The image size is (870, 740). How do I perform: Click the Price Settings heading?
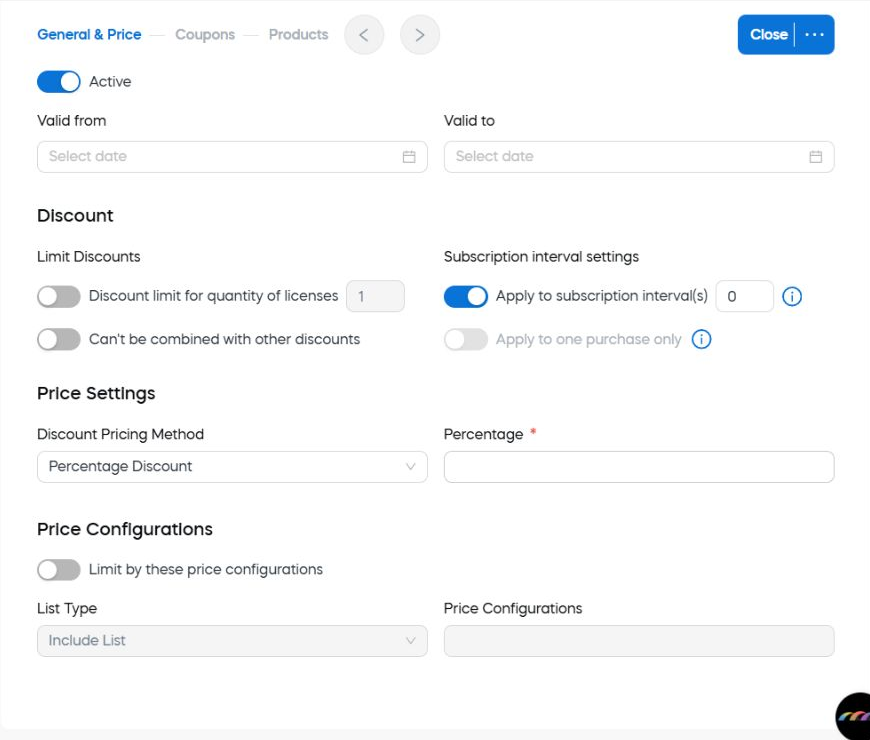tap(96, 393)
